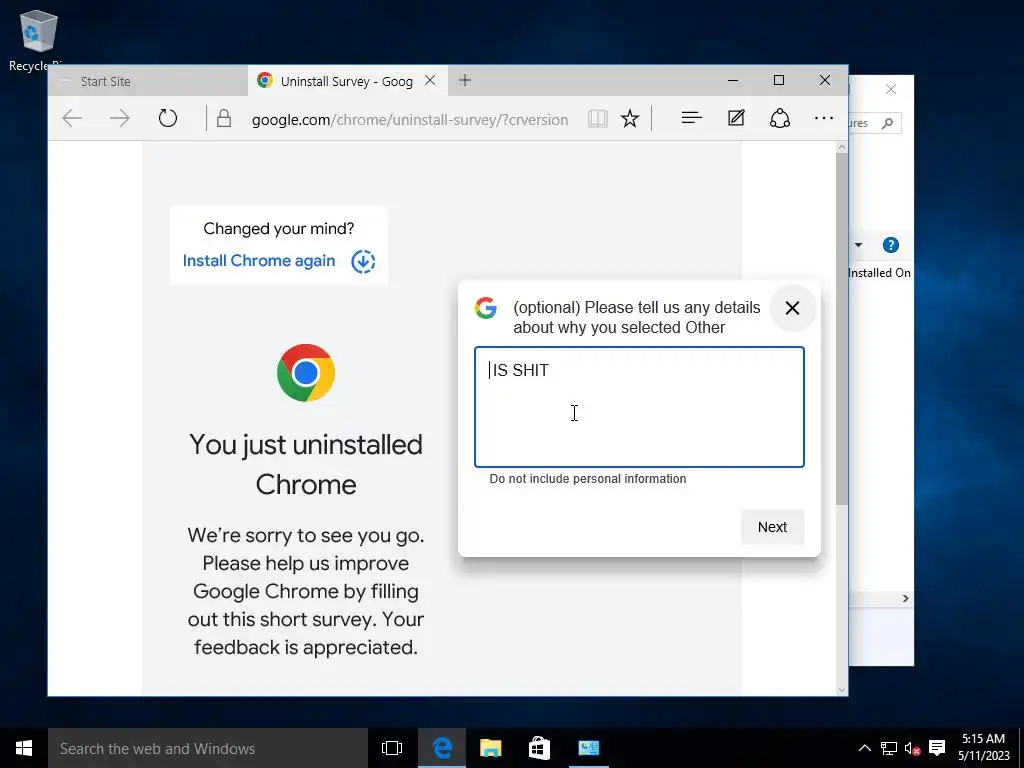Click Next in the survey dialog
Screen dimensions: 1024x768
773,527
